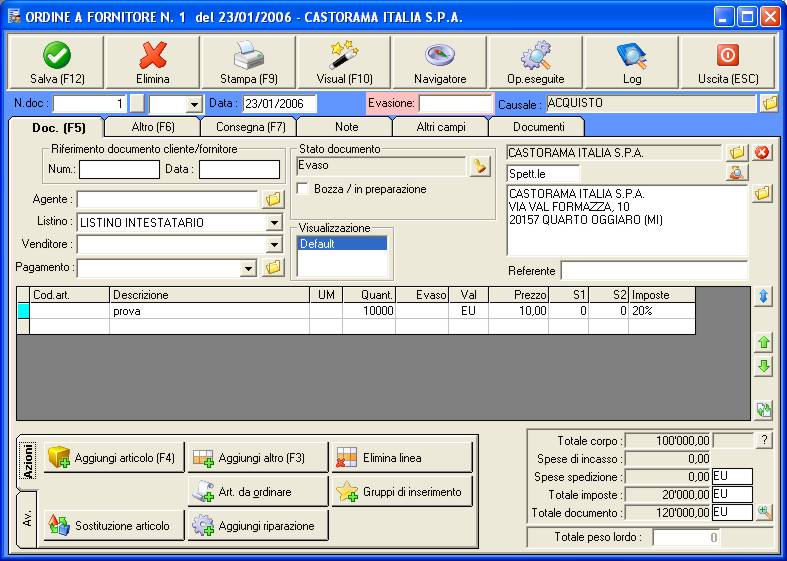Viewport: 787px width, 561px height.
Task: Open the Navigatore compass button
Action: tap(440, 62)
